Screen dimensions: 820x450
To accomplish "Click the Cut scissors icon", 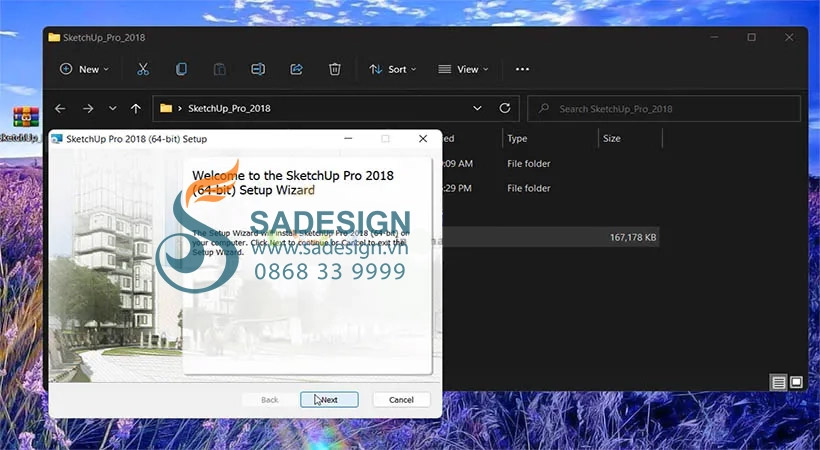I will coord(143,69).
